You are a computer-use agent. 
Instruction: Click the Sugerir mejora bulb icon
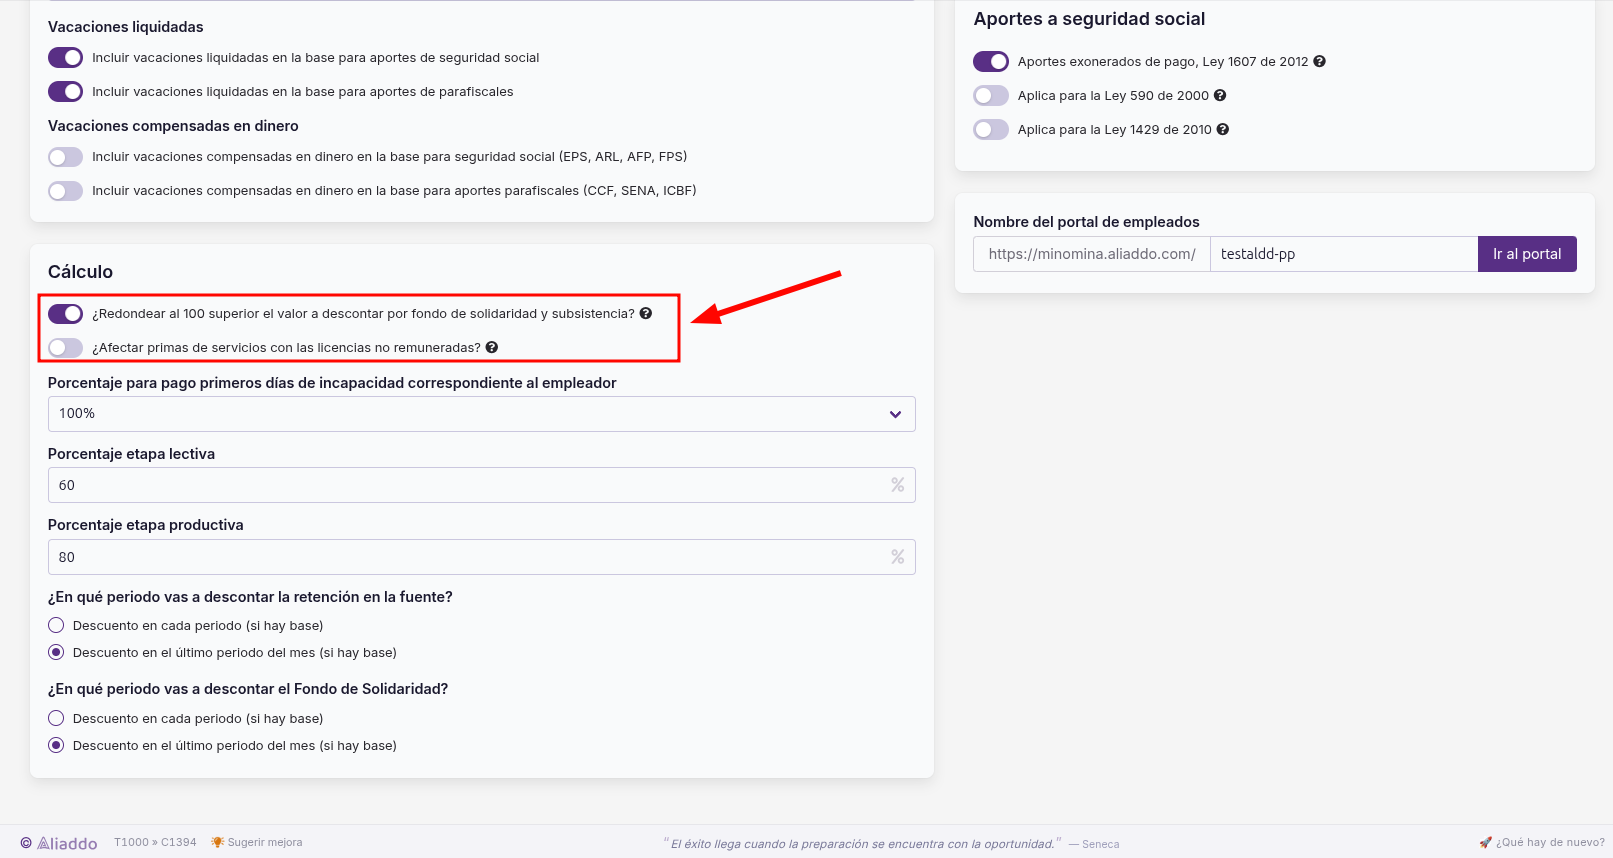click(217, 842)
